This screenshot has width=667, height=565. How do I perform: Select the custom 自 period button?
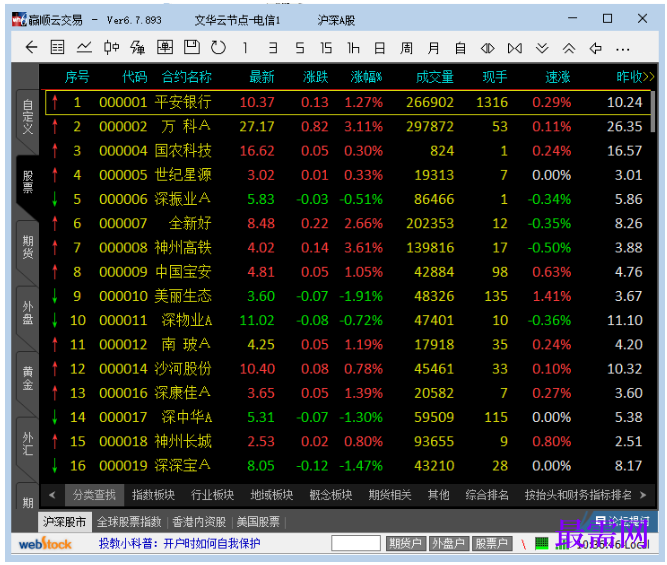tap(460, 48)
